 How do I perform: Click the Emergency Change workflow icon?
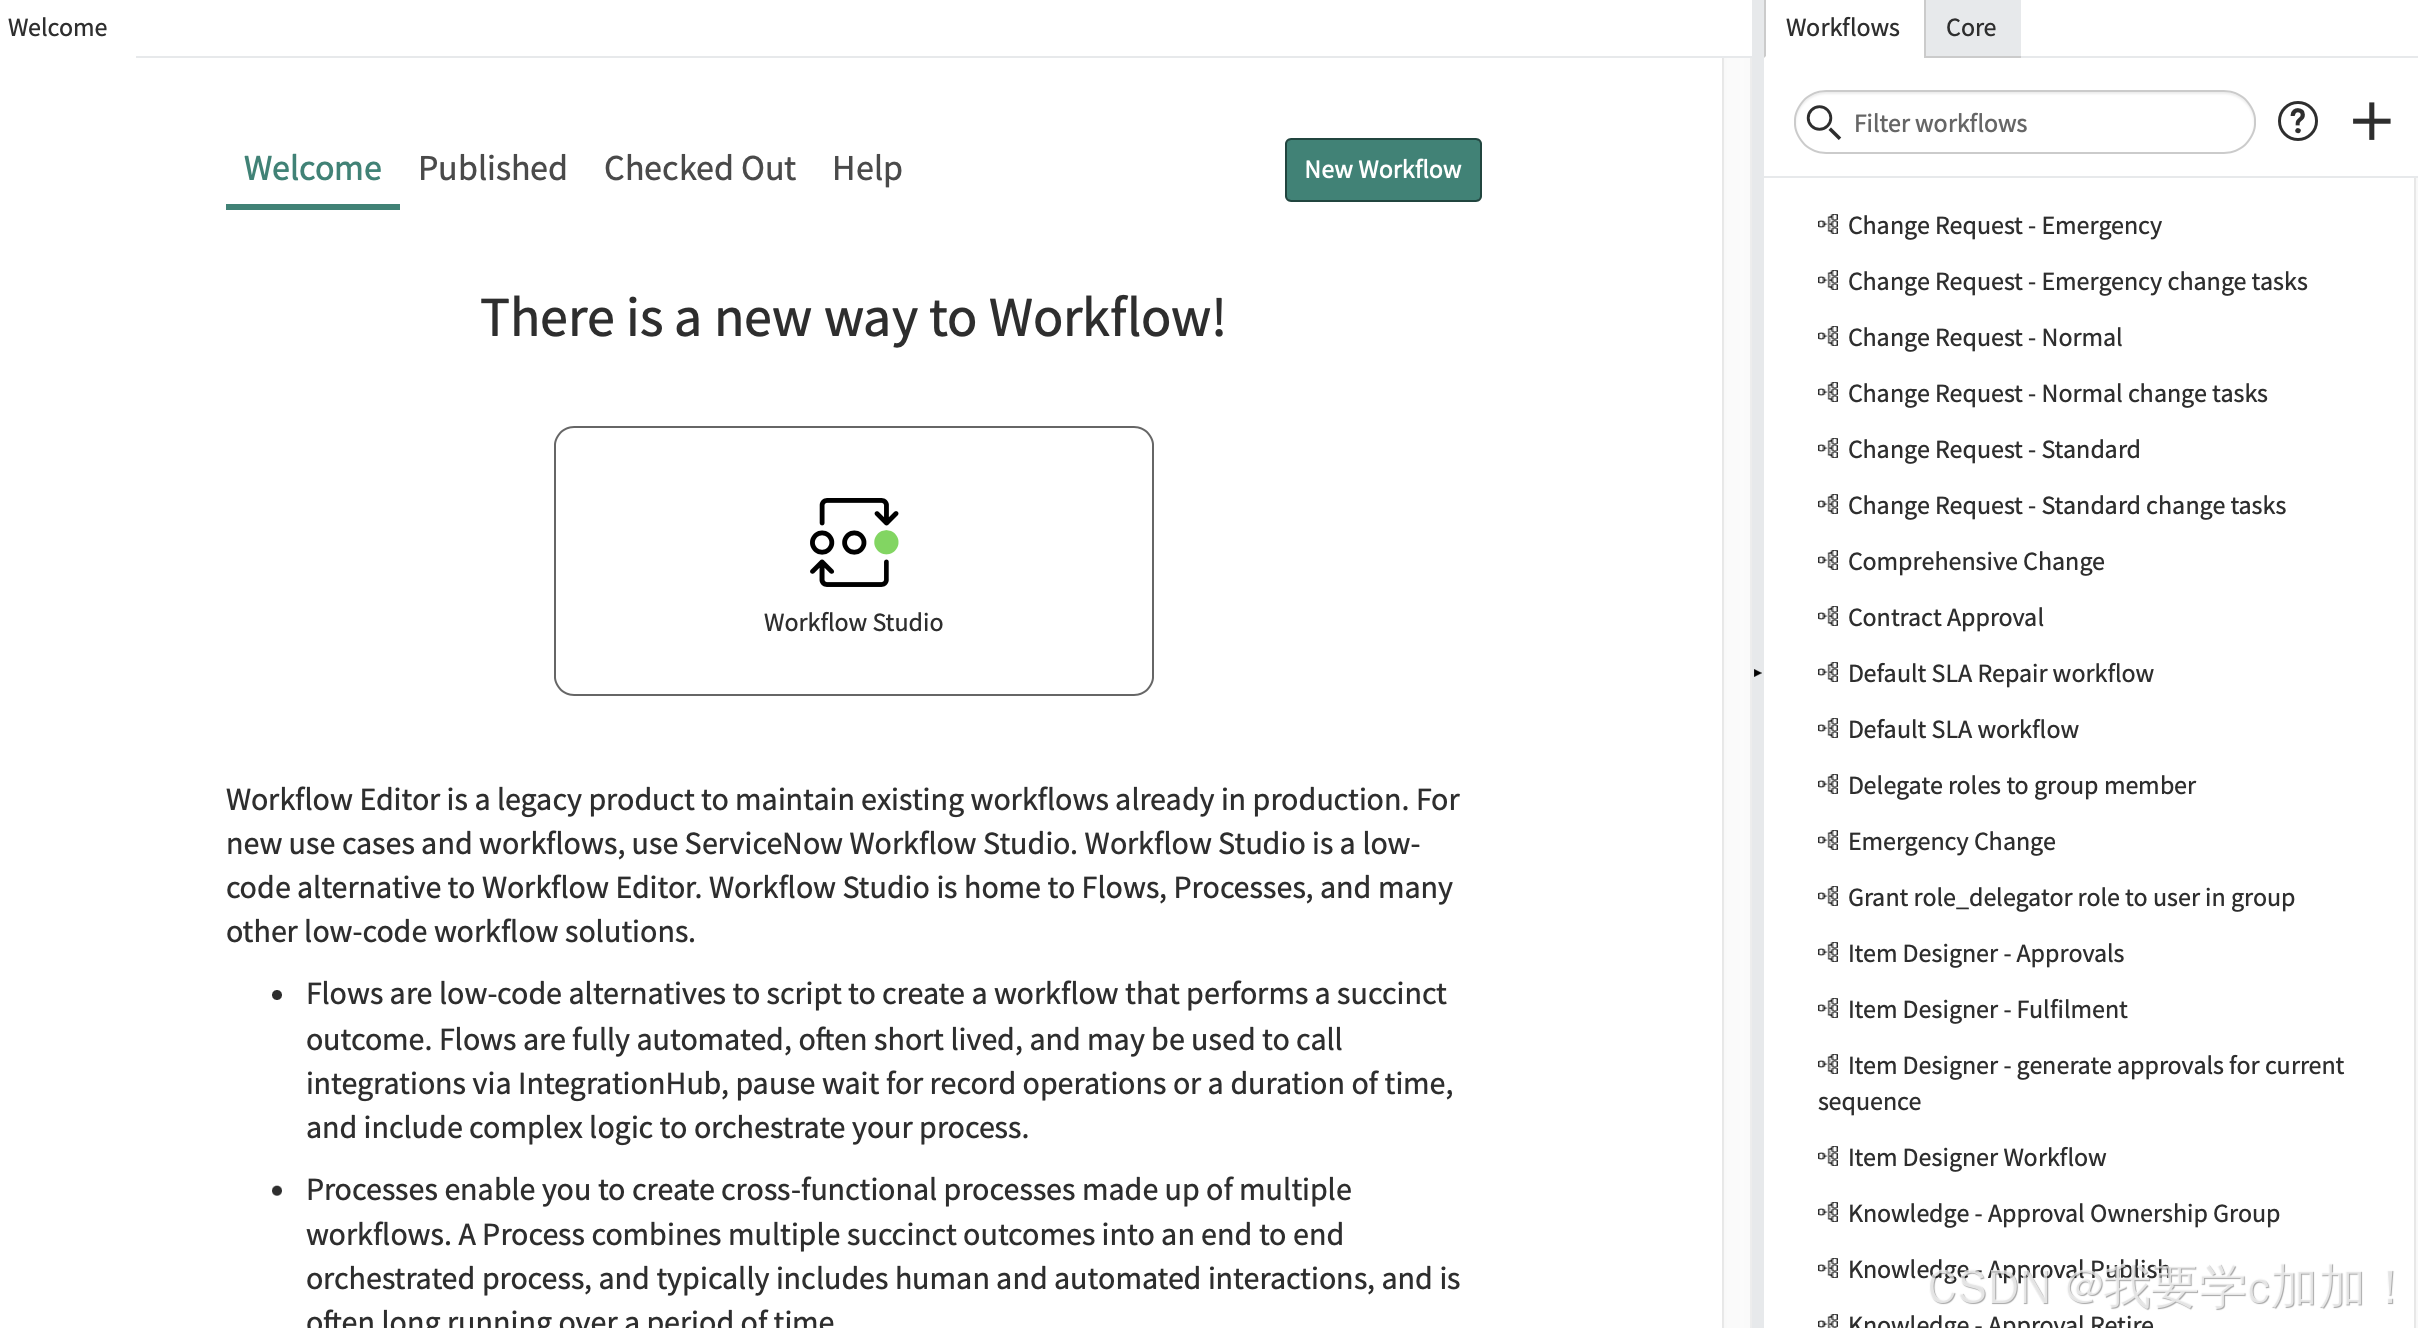click(x=1828, y=841)
